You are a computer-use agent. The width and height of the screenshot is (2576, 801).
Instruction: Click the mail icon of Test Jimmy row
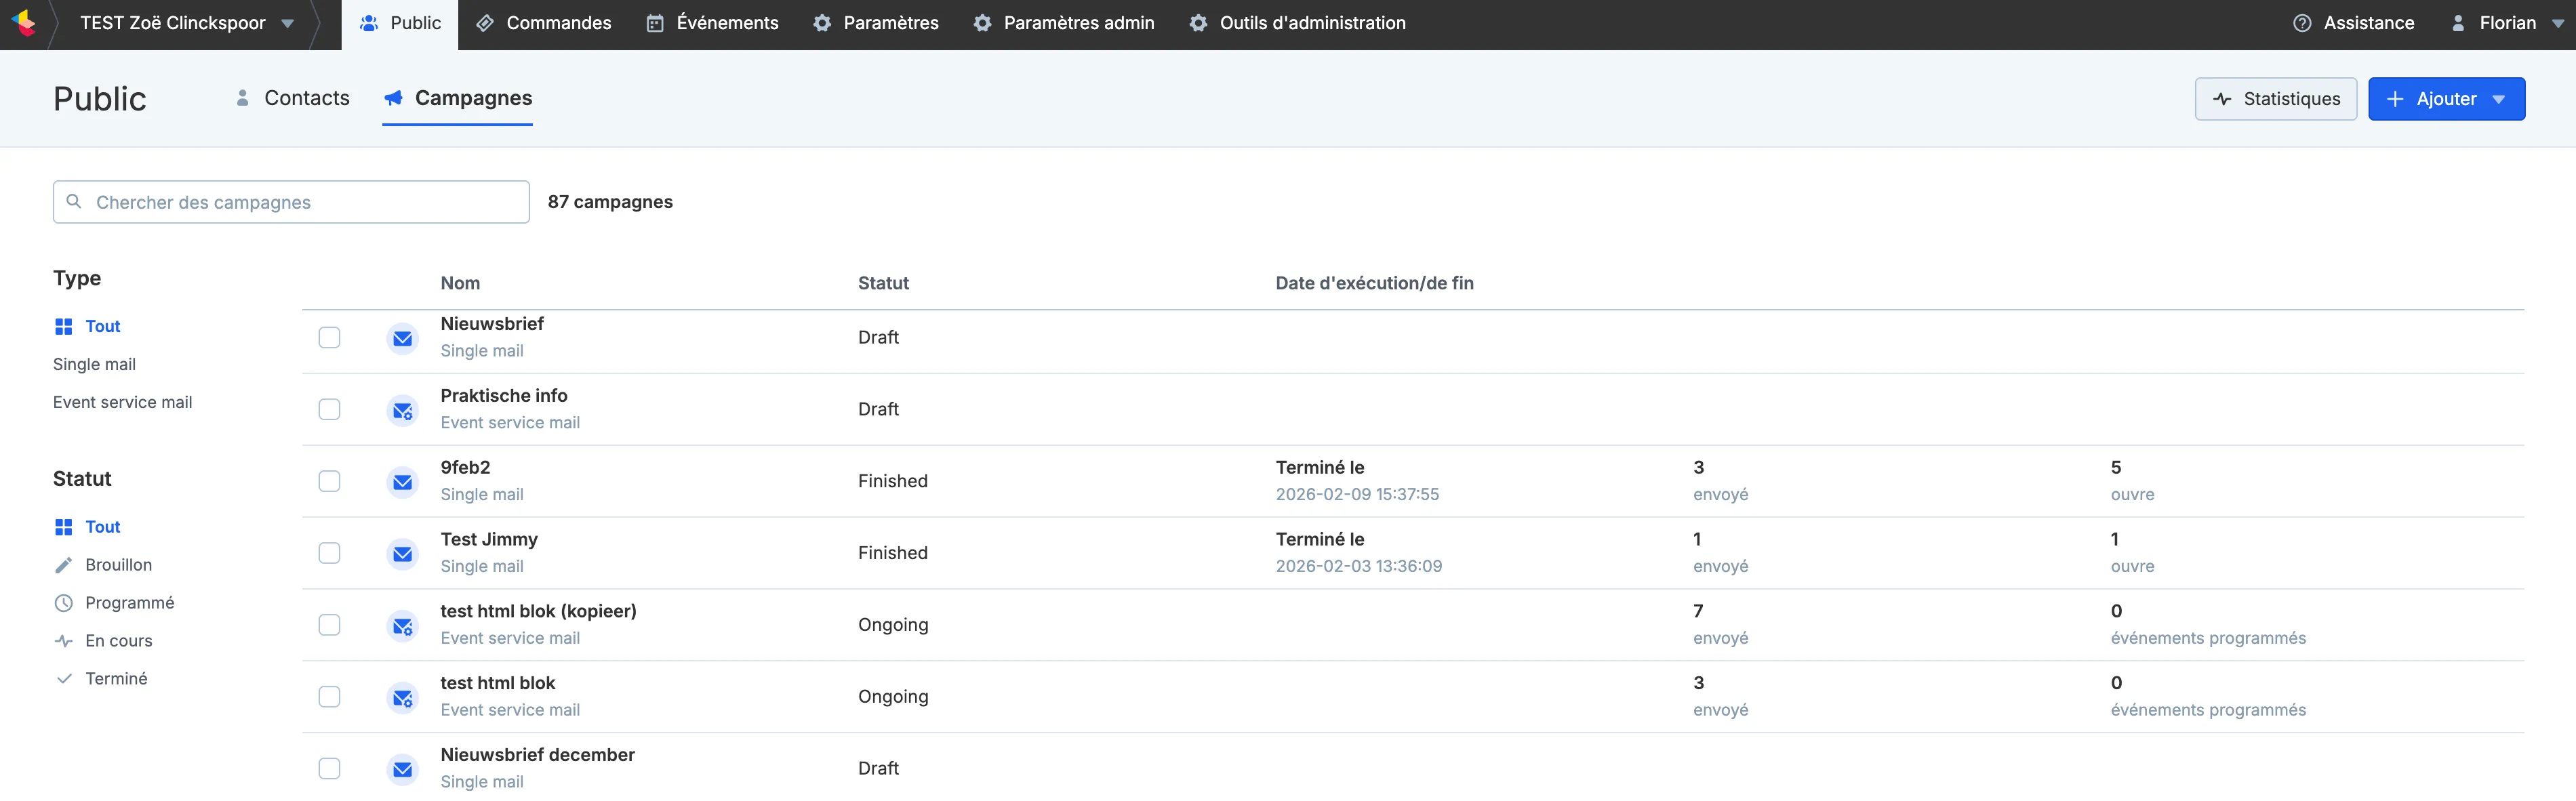402,554
